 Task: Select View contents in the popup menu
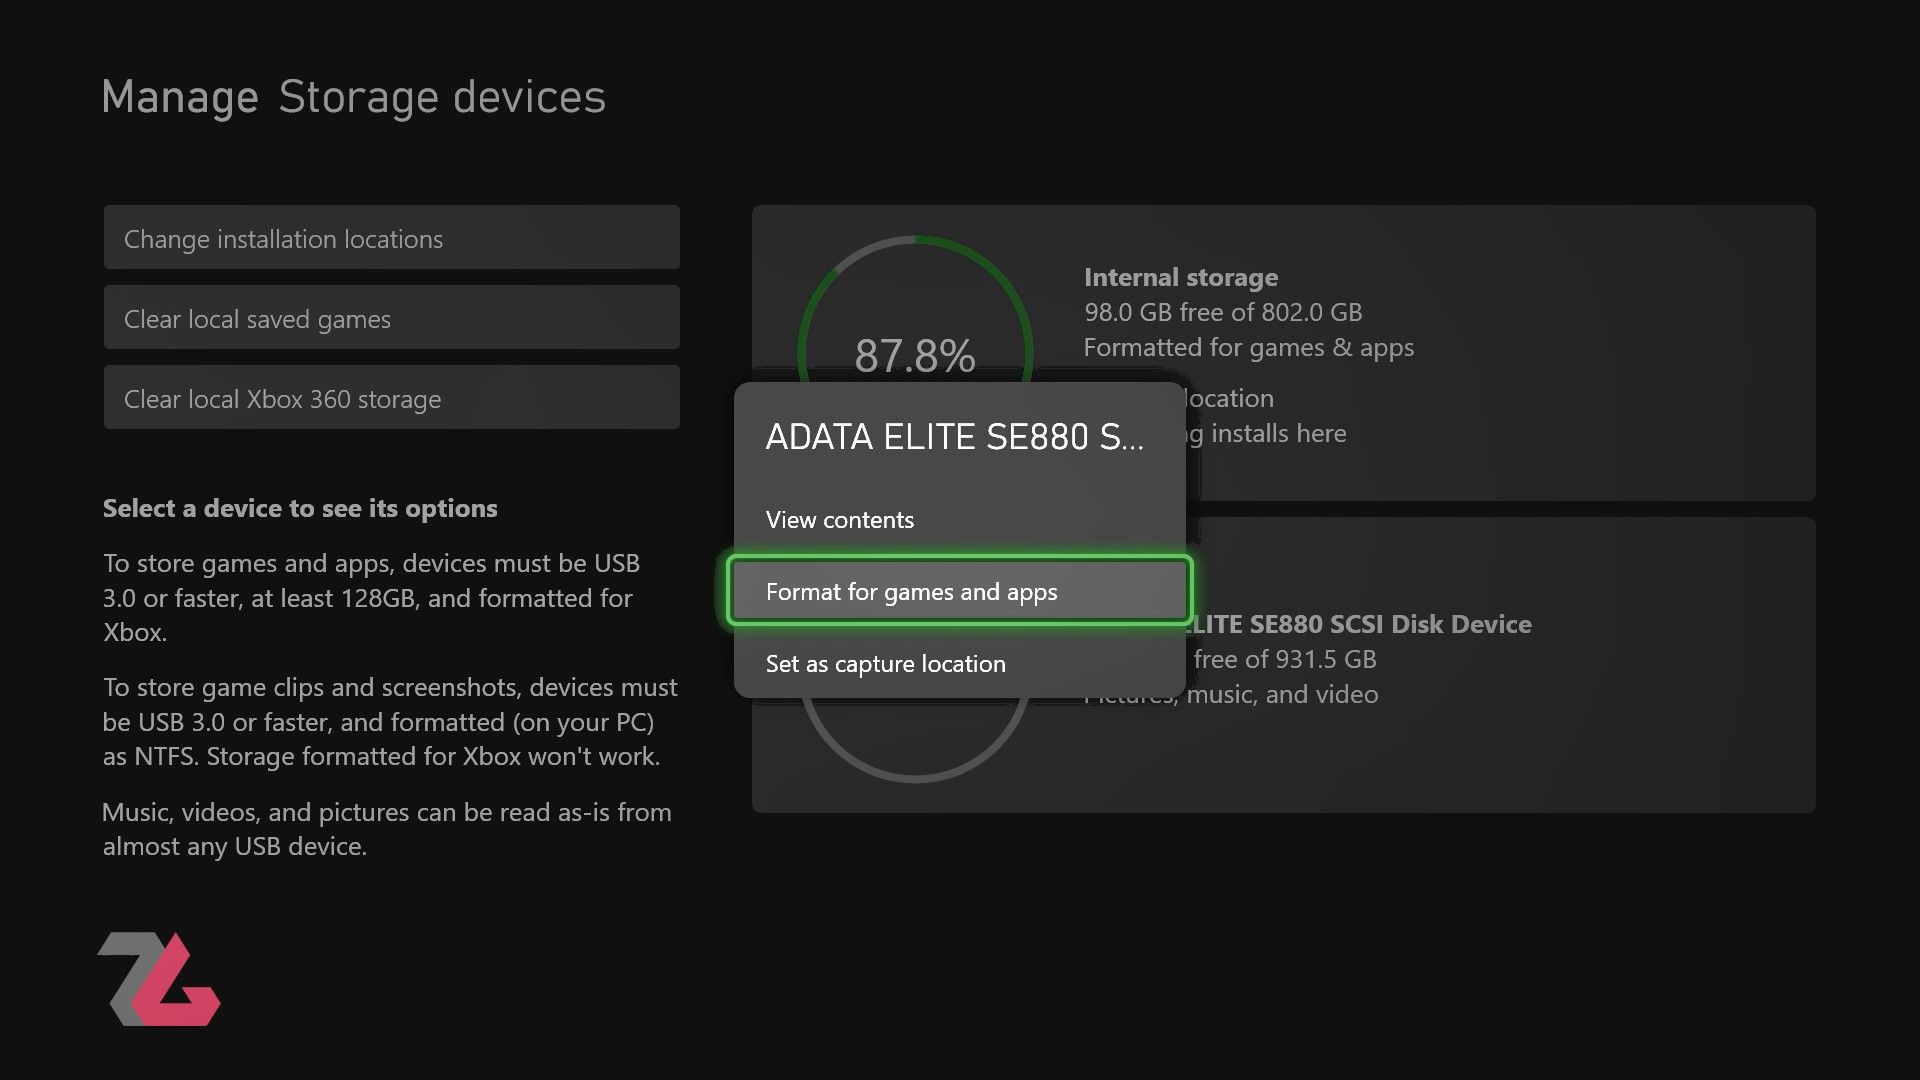pyautogui.click(x=840, y=520)
